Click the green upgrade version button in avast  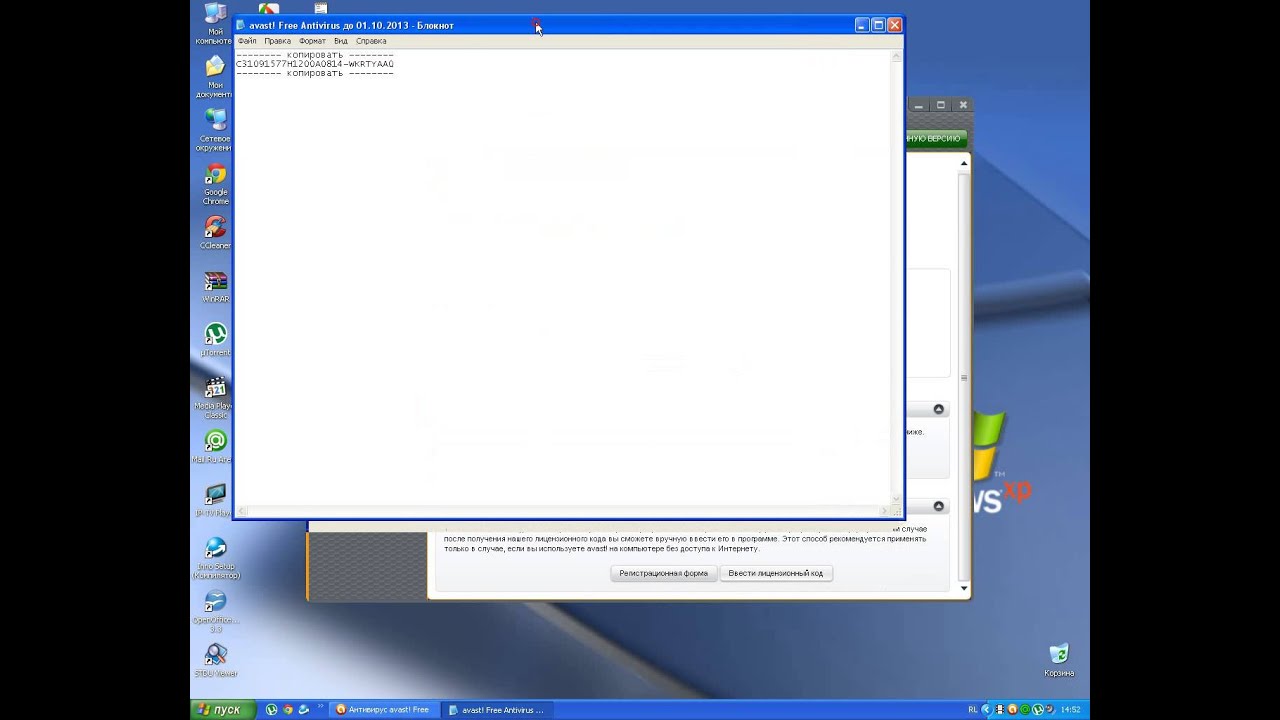pyautogui.click(x=936, y=138)
